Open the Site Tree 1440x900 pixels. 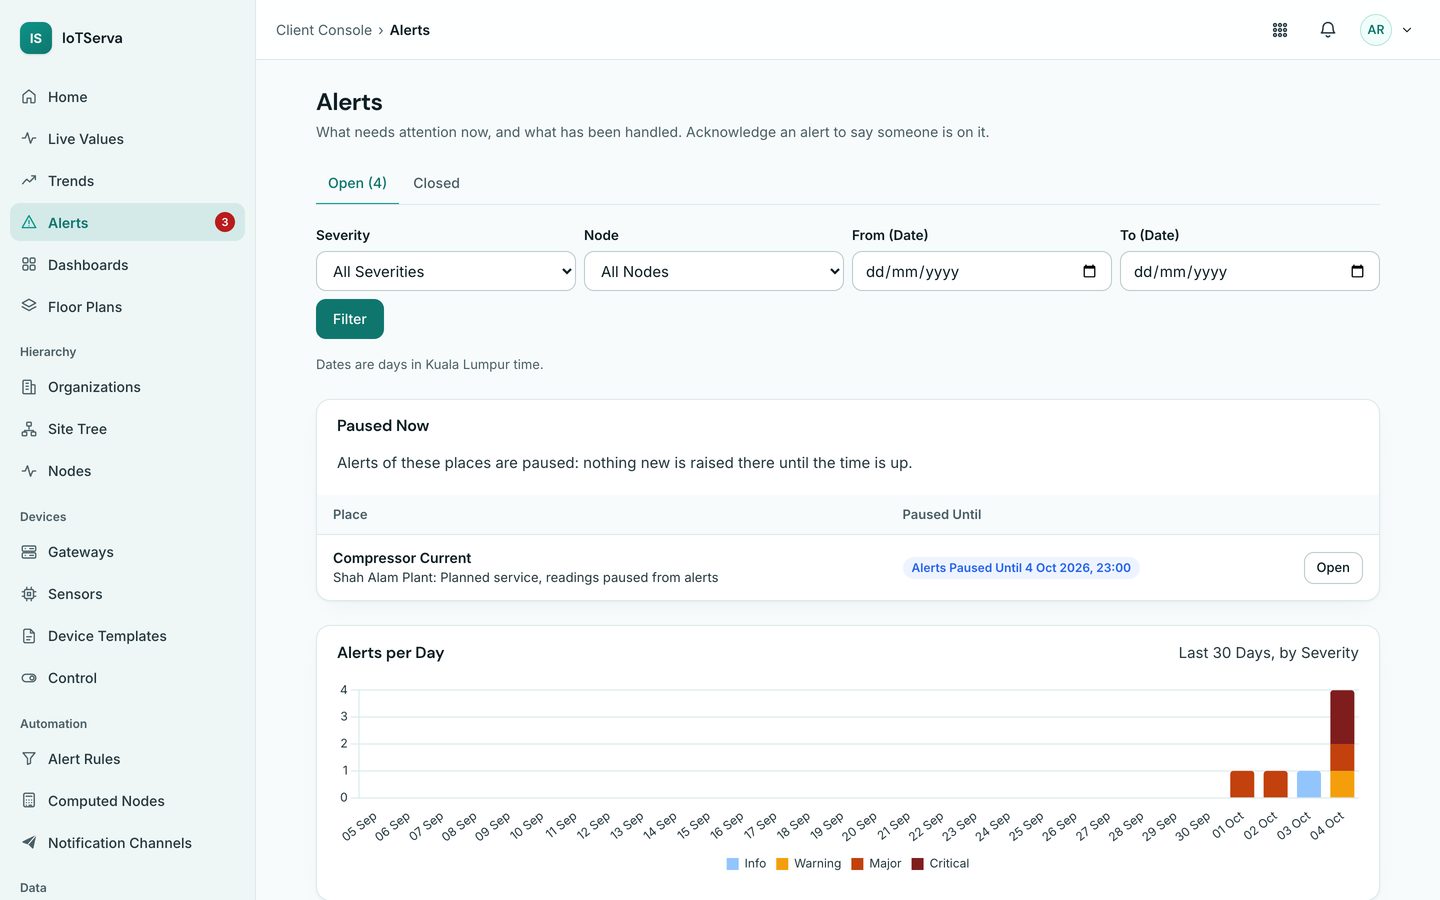point(127,429)
